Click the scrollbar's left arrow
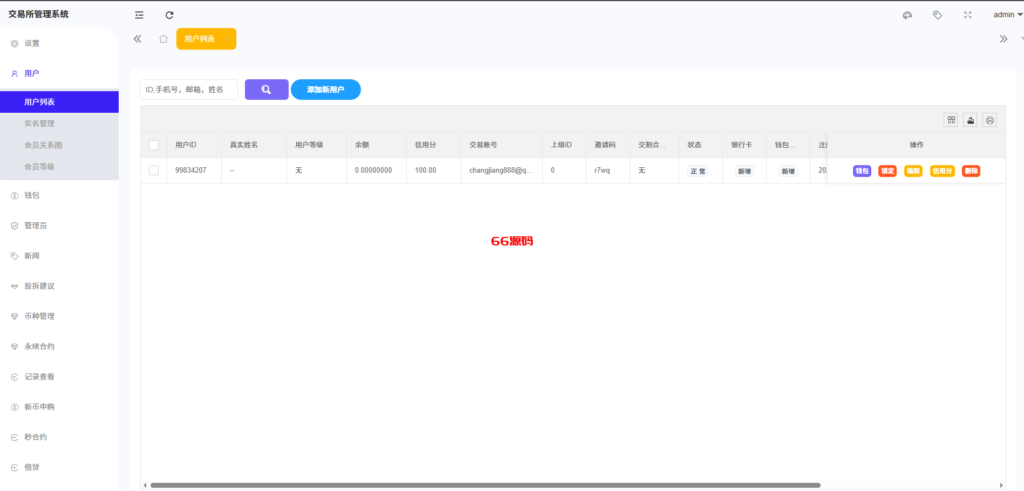 click(x=144, y=485)
